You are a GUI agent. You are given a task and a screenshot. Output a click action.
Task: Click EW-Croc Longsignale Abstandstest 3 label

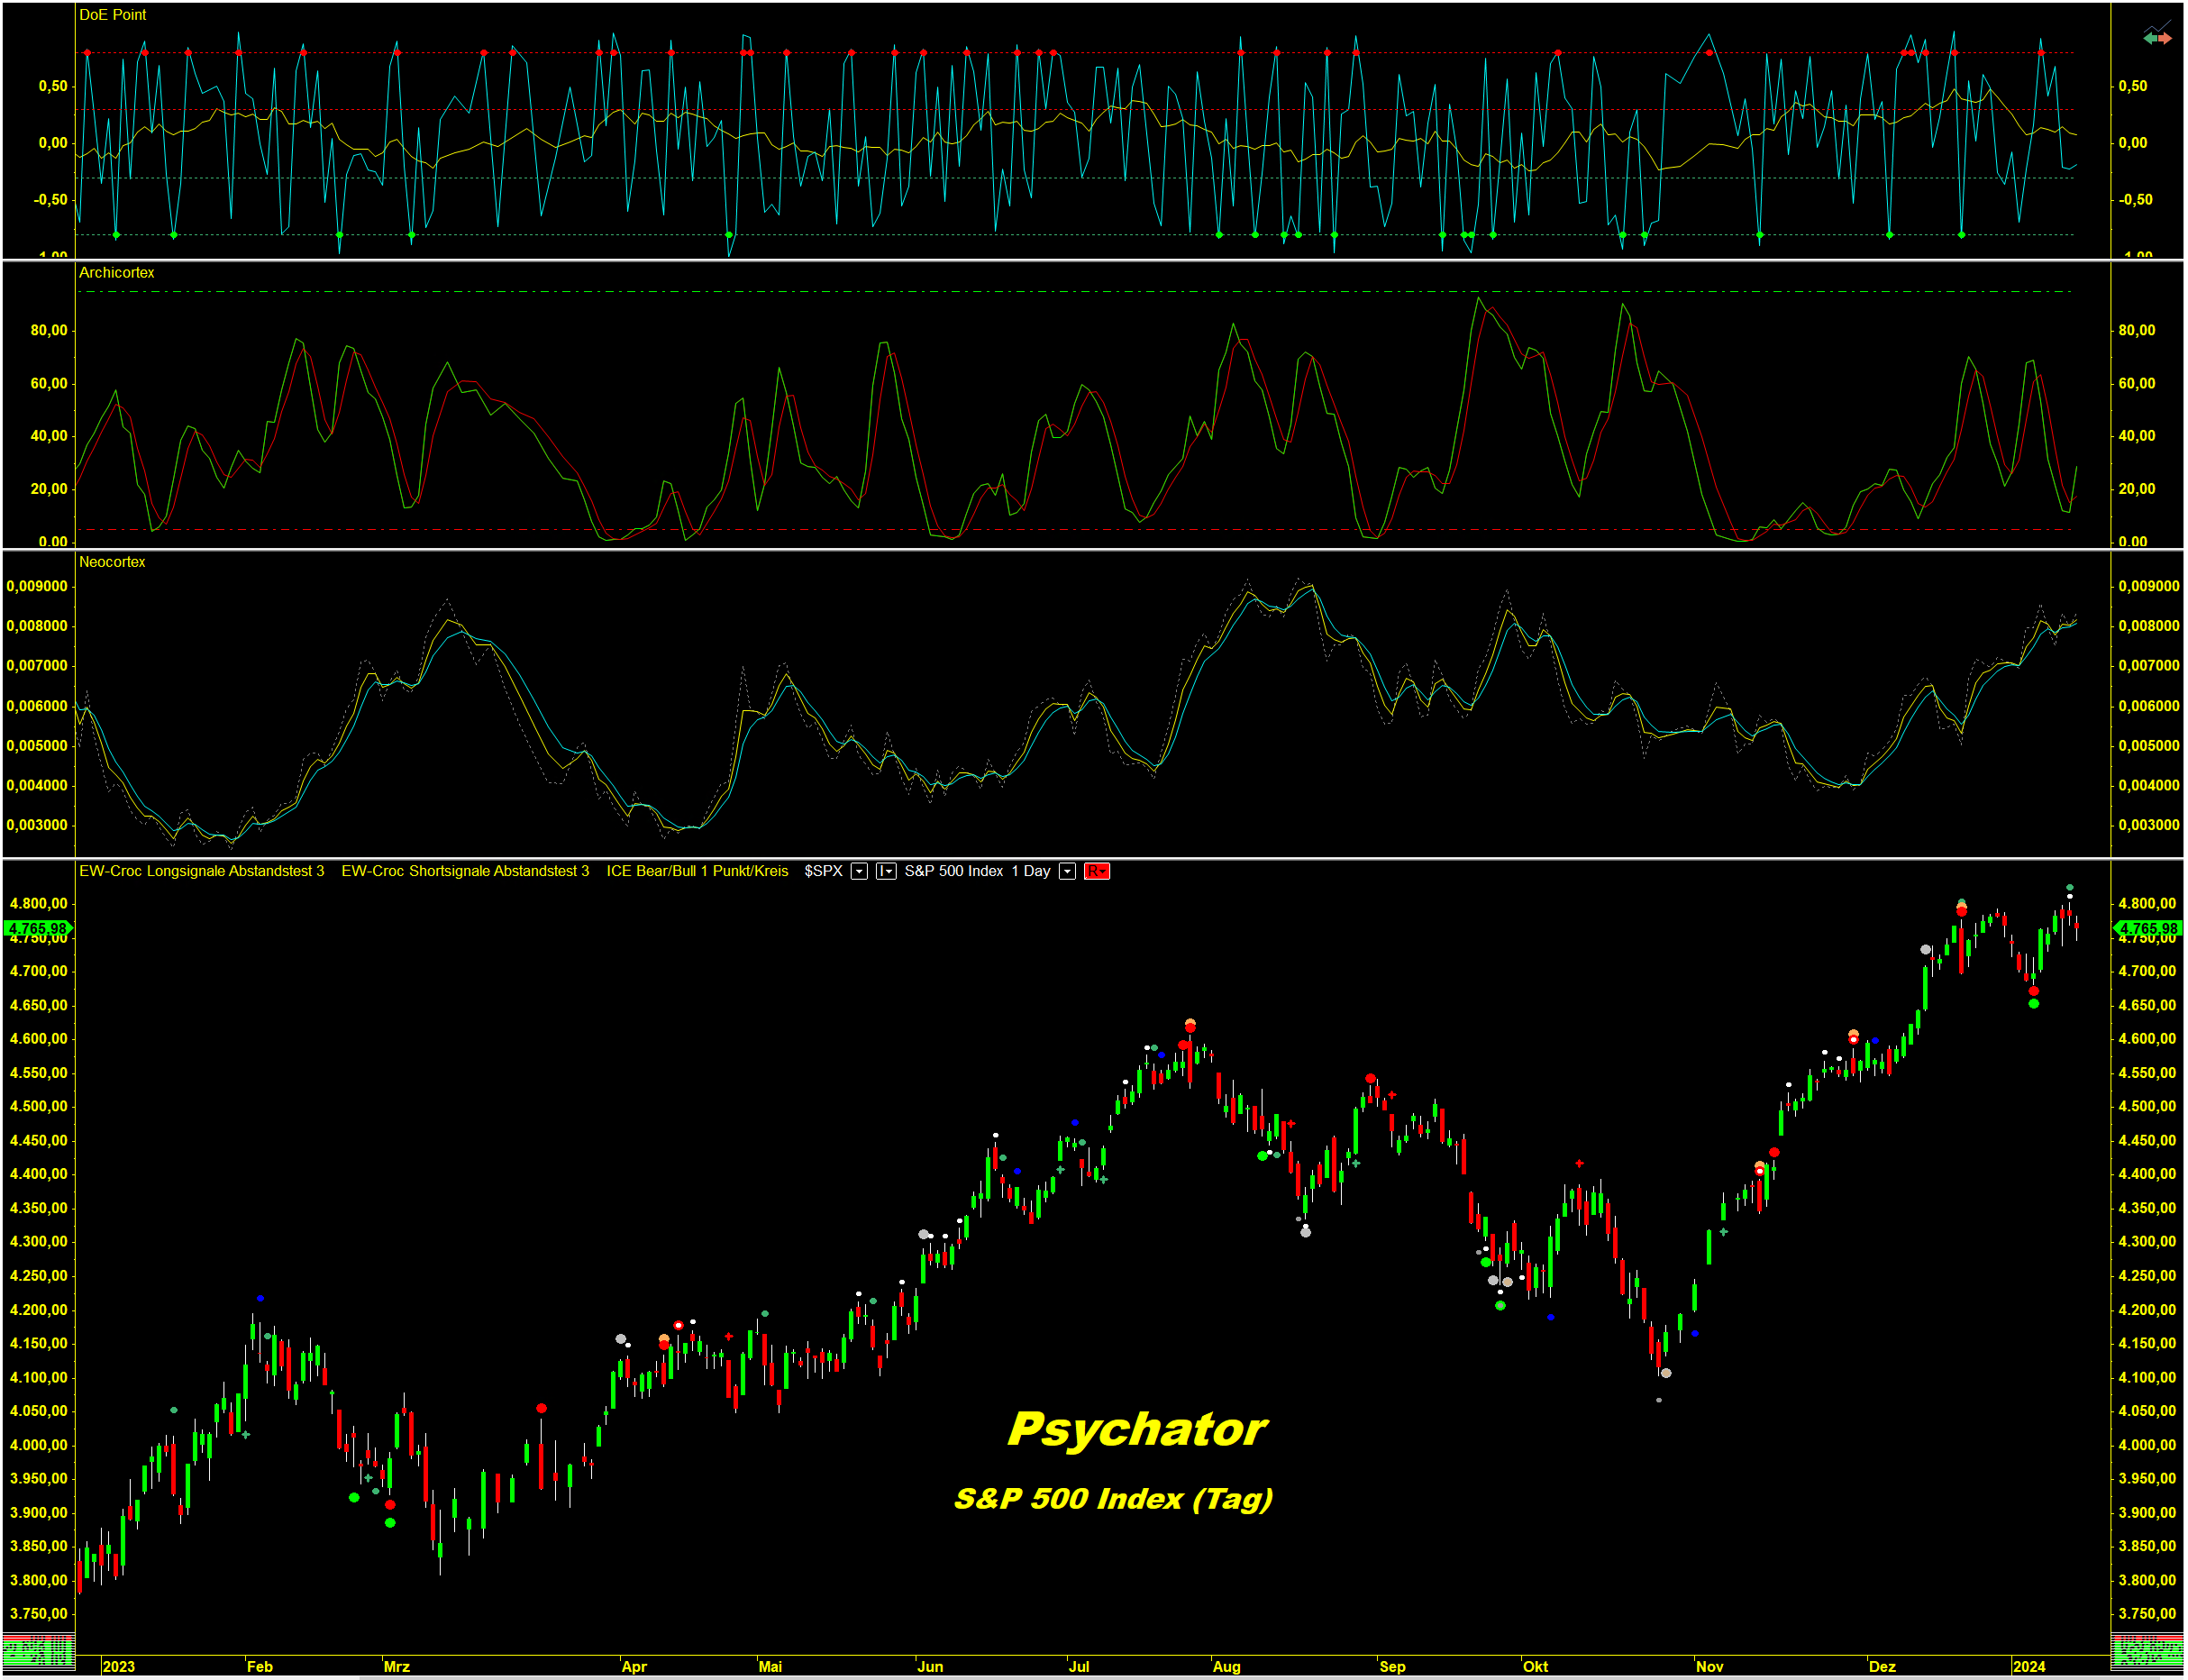click(x=201, y=872)
